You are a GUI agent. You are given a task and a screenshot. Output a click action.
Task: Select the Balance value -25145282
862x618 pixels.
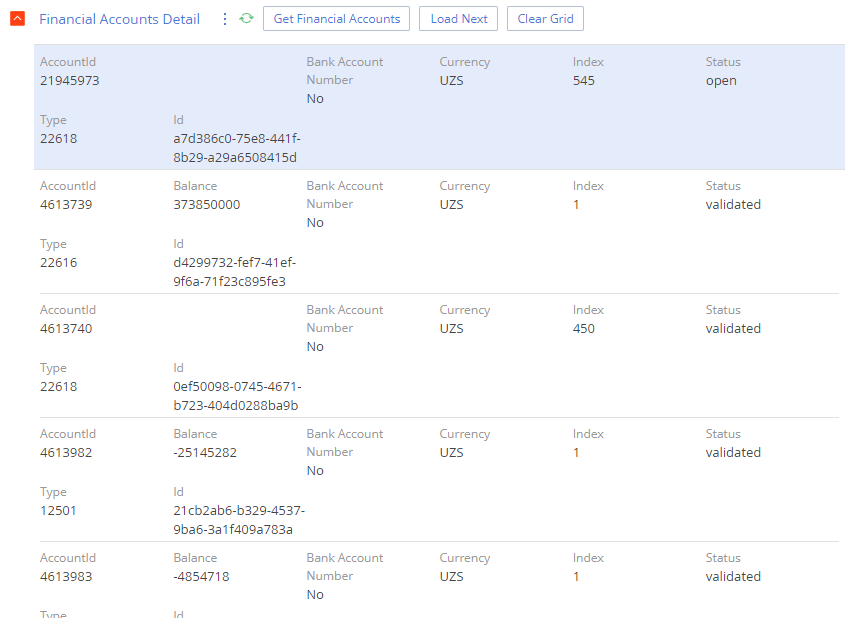coord(205,453)
